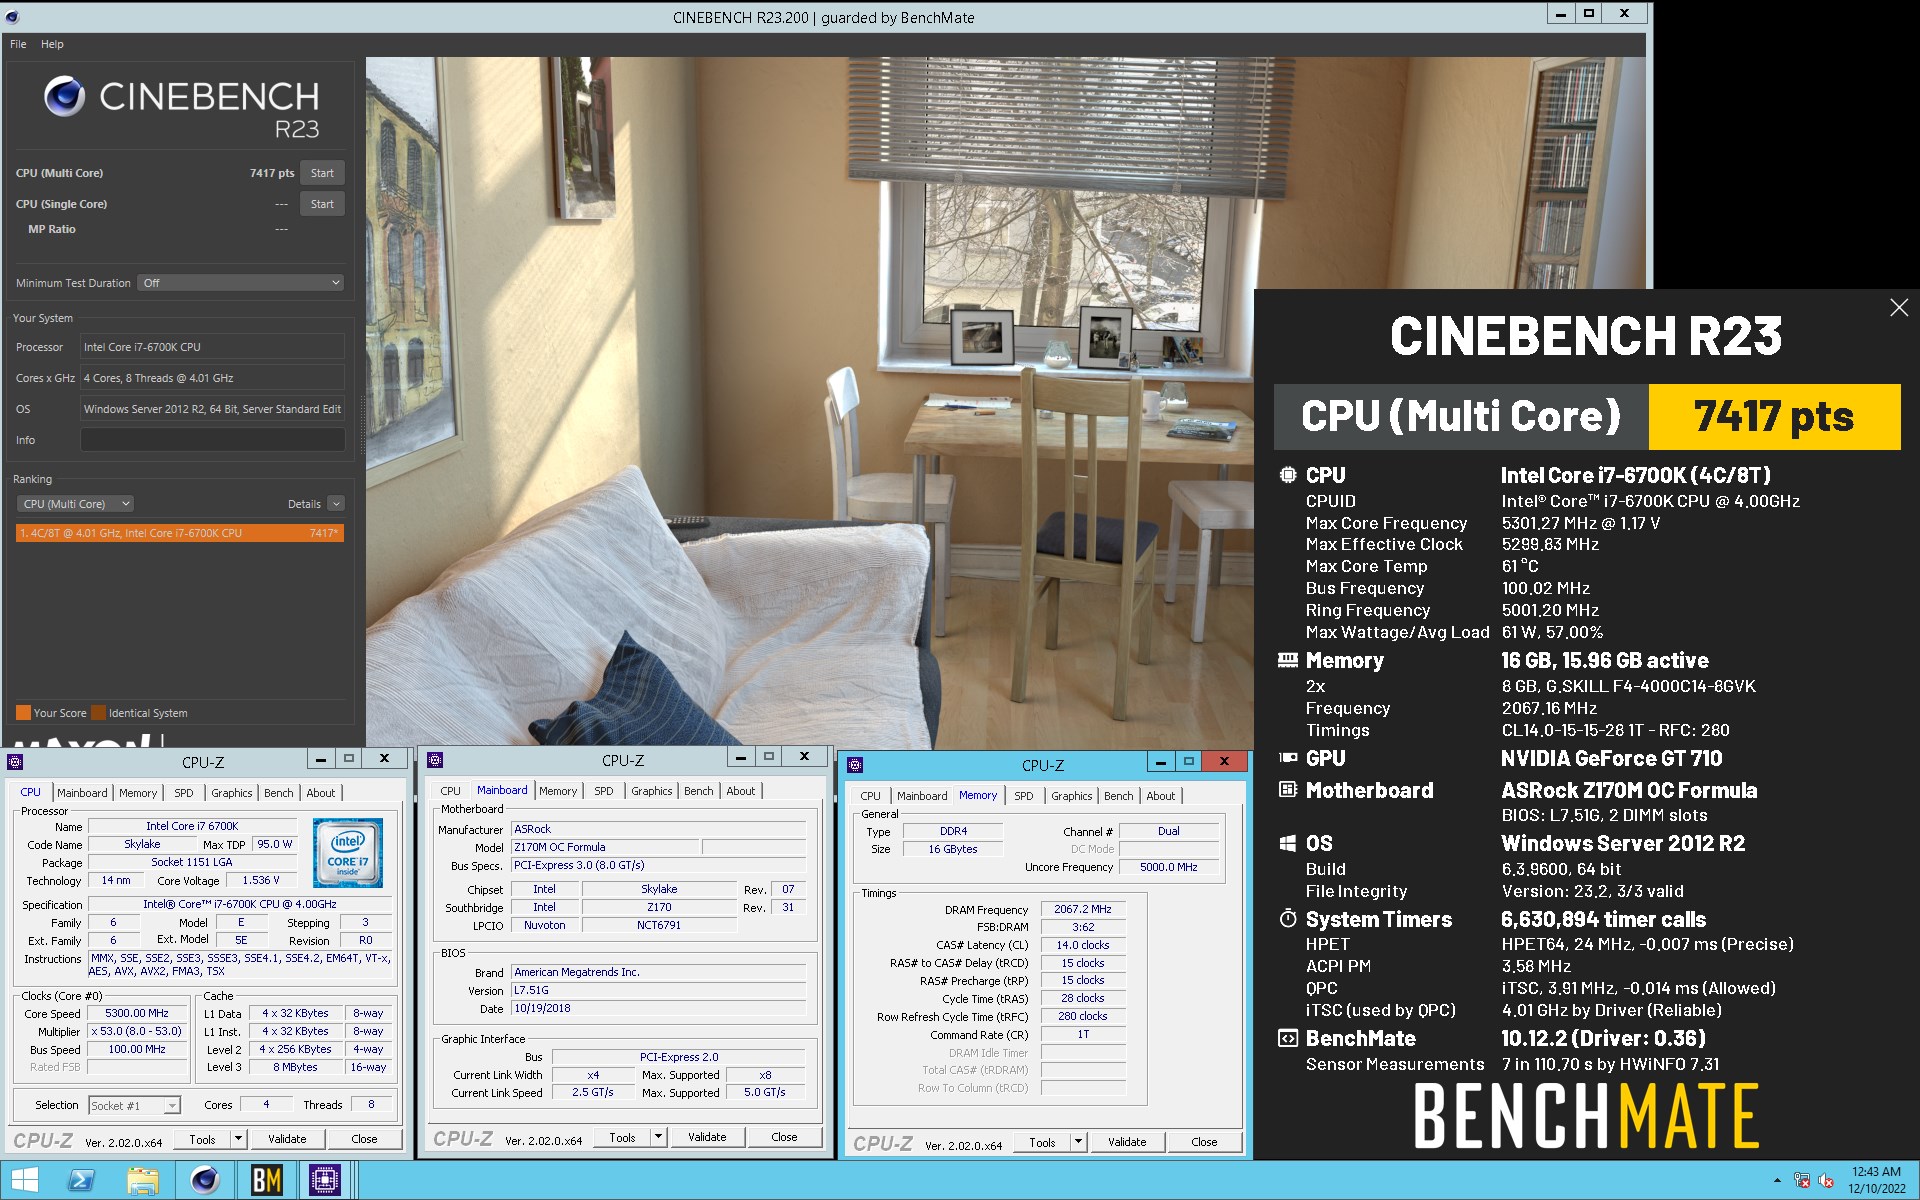The height and width of the screenshot is (1200, 1920).
Task: Click Core Speed value 5300.00 MHz
Action: tap(137, 1013)
